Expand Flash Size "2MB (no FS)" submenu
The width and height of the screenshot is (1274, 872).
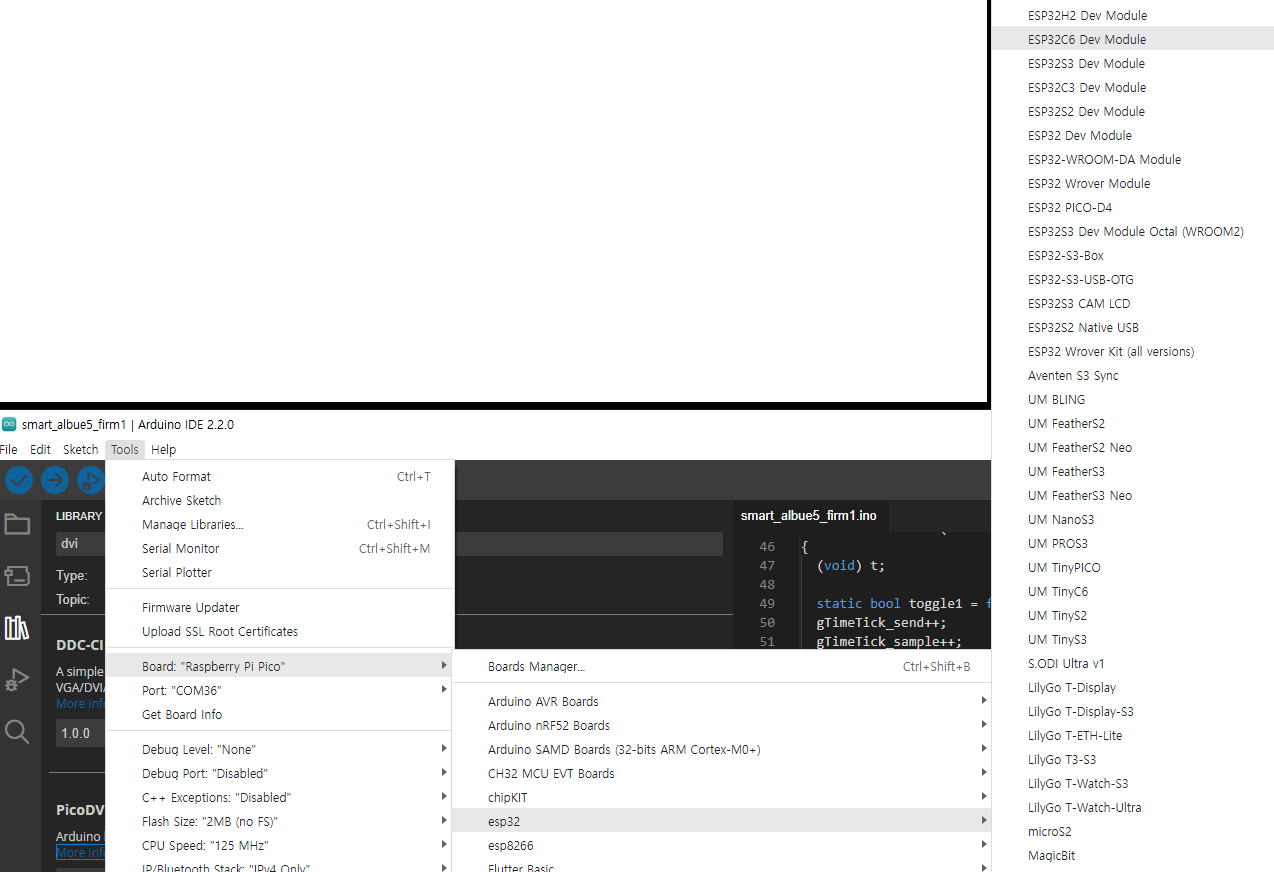[280, 822]
